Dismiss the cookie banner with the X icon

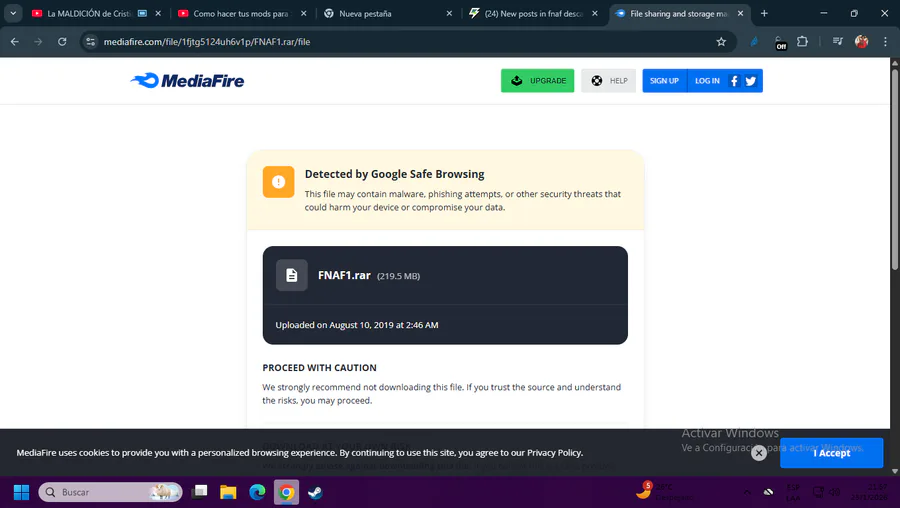click(759, 453)
